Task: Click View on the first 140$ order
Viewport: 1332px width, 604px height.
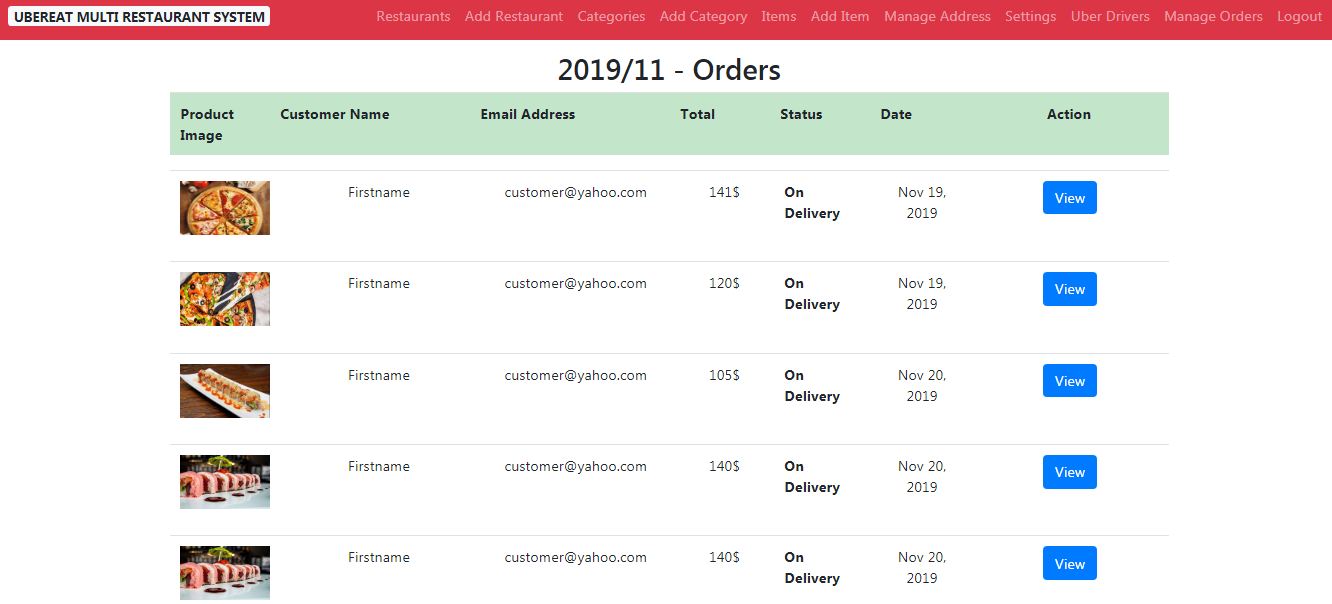Action: click(1069, 472)
